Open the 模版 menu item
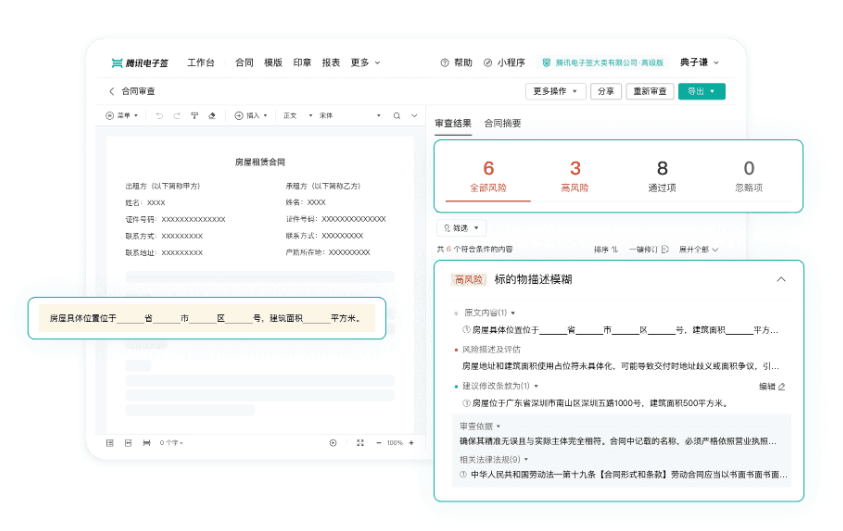This screenshot has width=843, height=531. pyautogui.click(x=273, y=63)
